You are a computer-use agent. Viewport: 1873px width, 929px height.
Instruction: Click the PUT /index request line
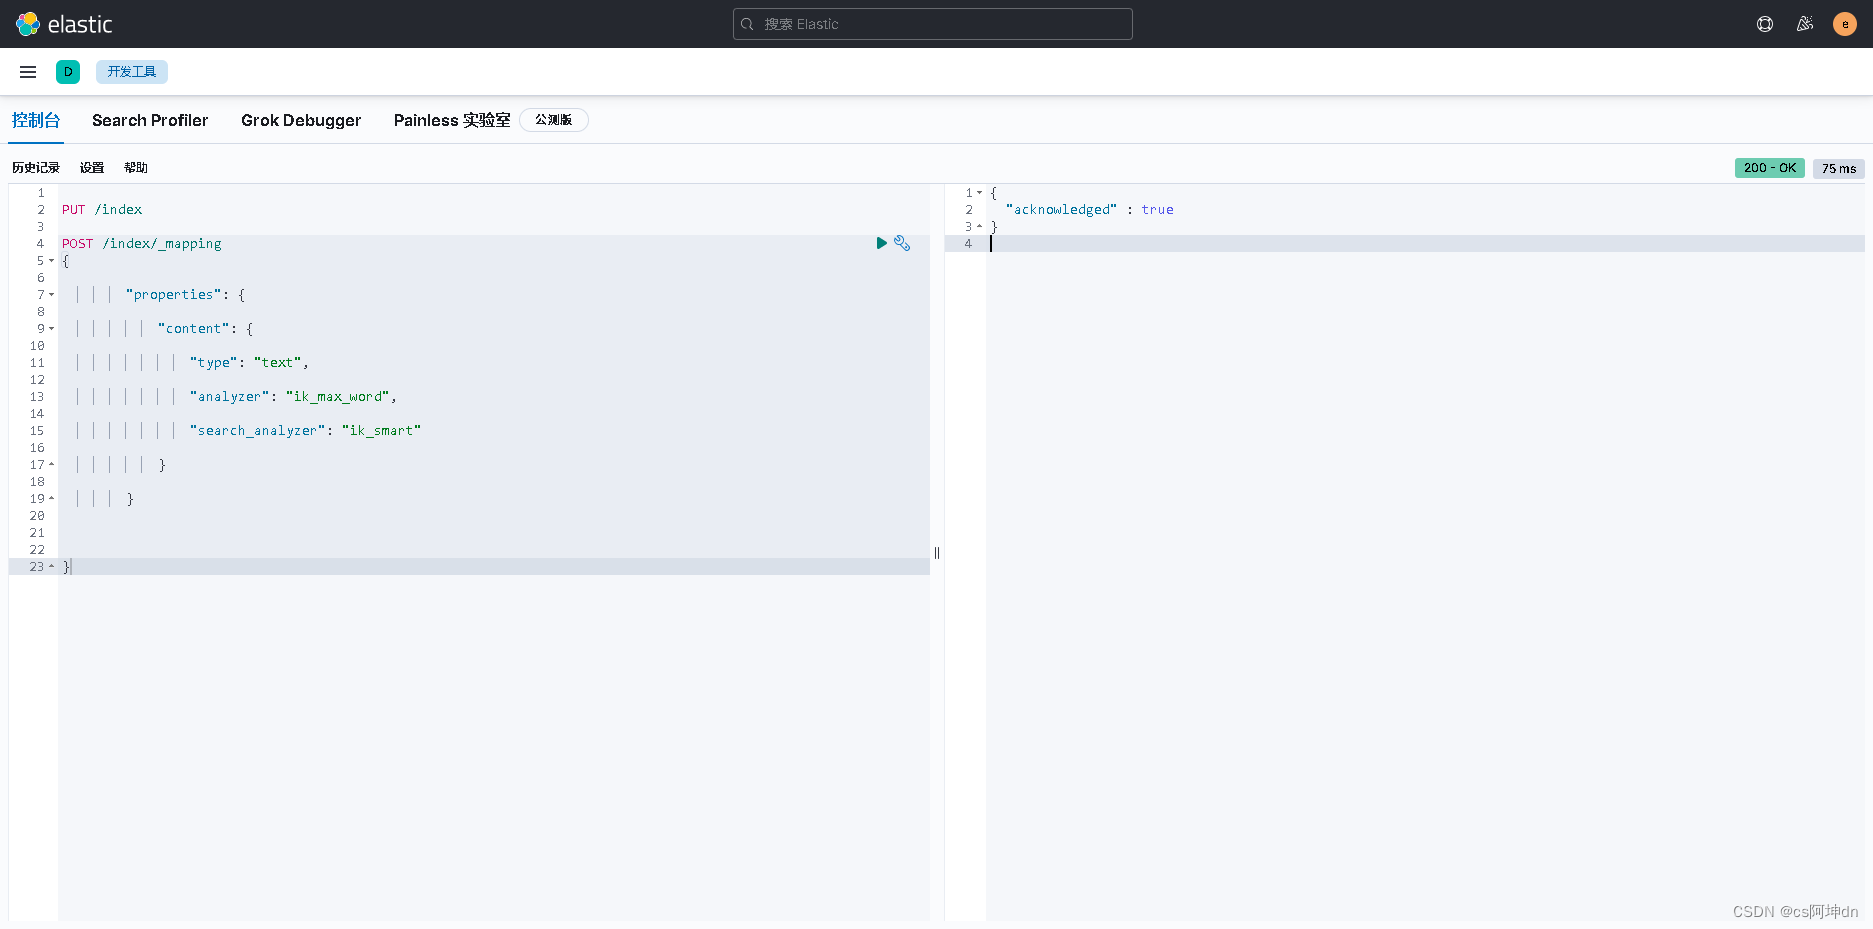pos(102,210)
